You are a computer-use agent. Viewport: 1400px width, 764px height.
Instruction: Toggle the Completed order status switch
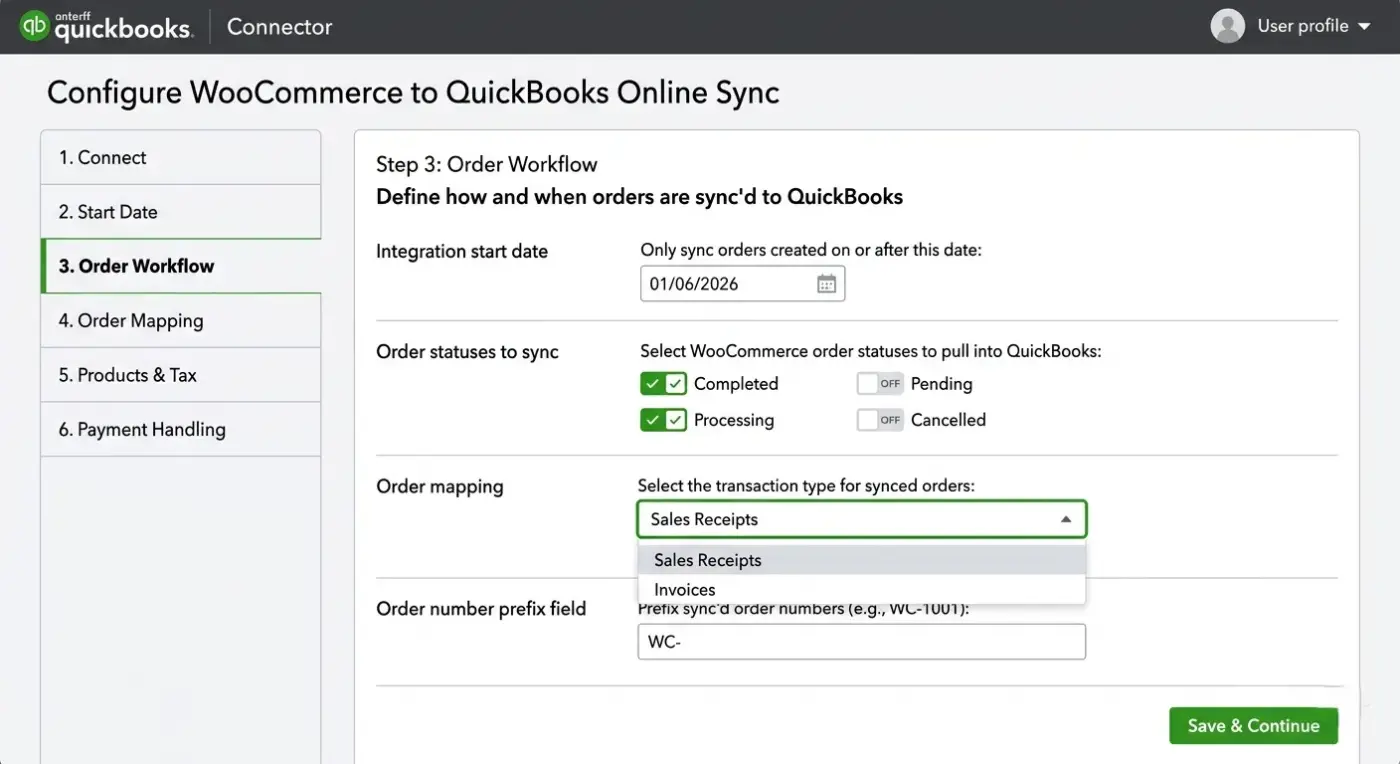[664, 384]
